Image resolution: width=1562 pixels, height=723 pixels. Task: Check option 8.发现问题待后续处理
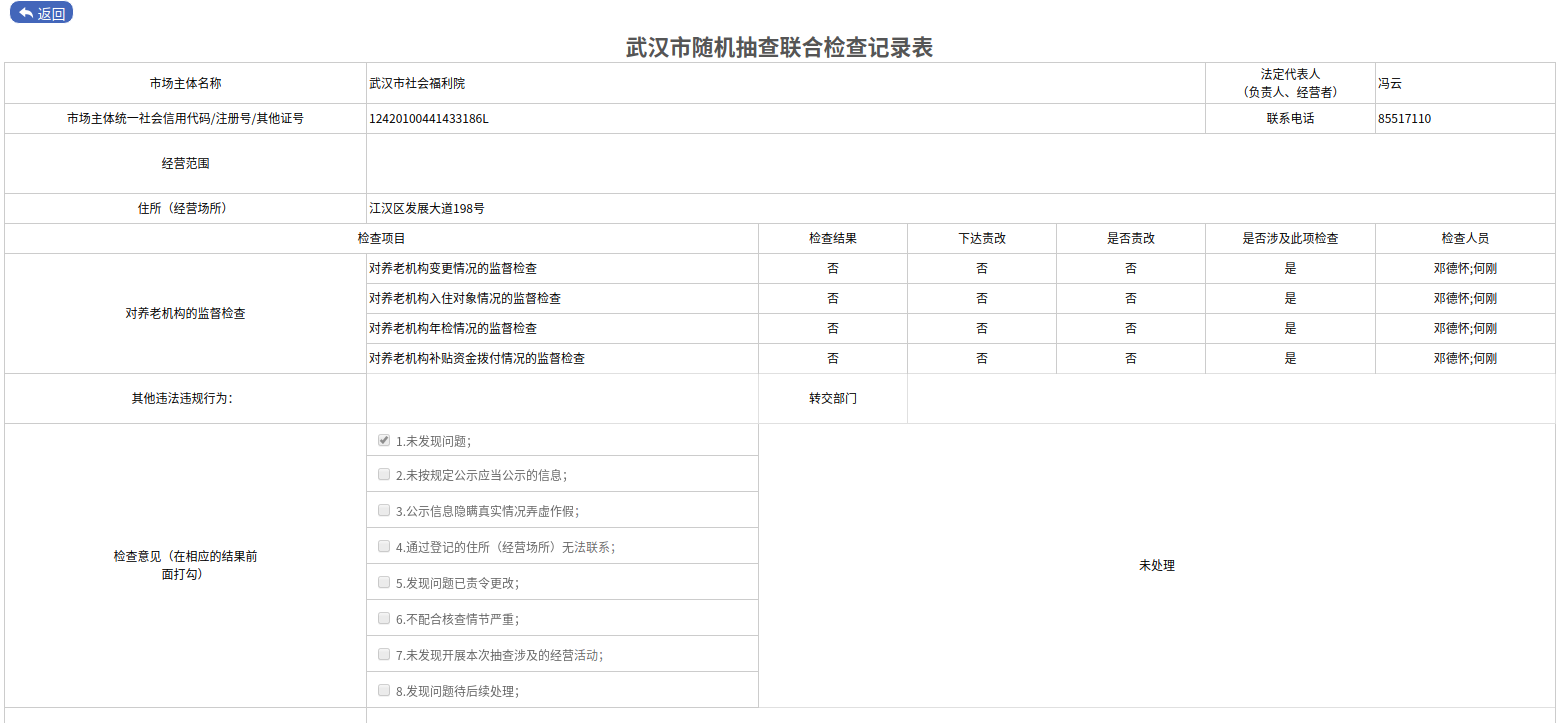tap(384, 689)
